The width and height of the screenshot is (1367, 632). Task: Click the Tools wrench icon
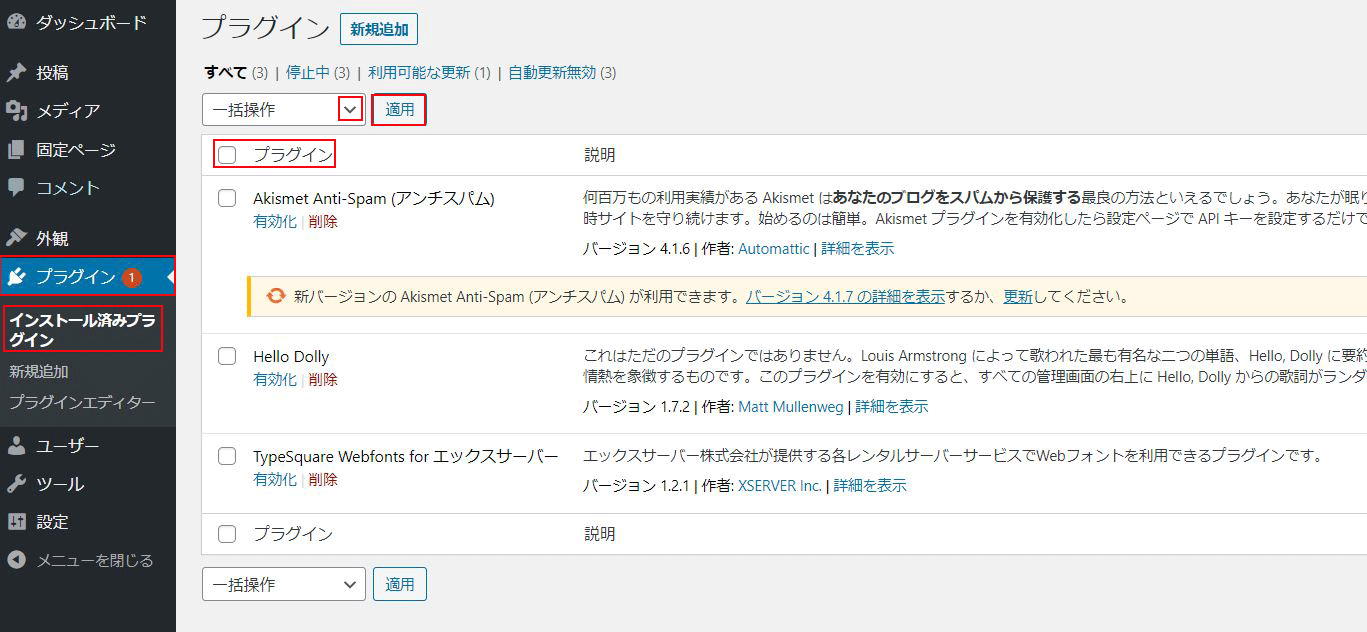[16, 484]
